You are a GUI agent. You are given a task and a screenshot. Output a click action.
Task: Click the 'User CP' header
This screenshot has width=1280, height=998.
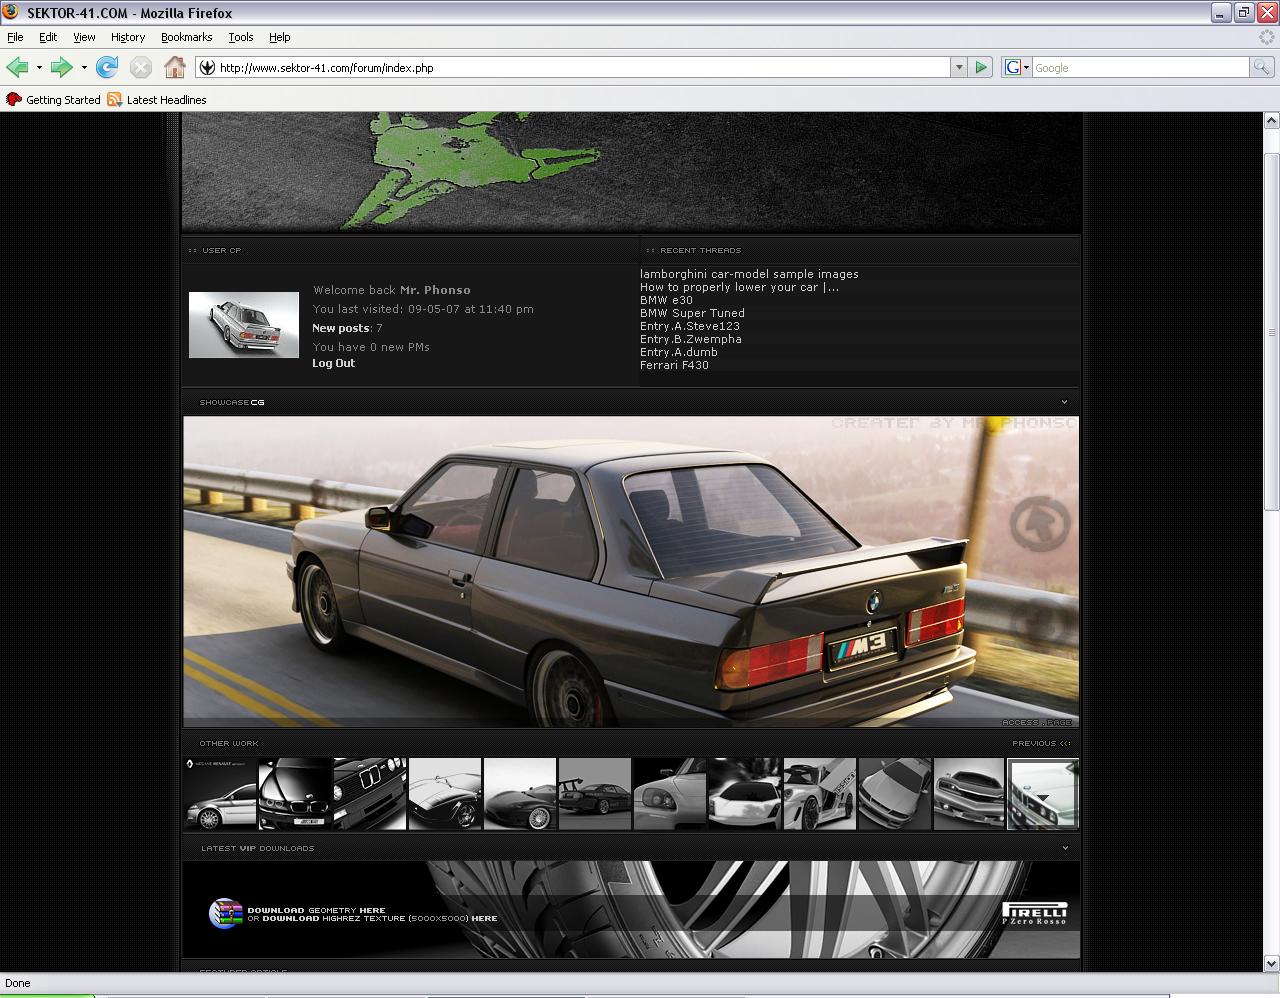221,250
